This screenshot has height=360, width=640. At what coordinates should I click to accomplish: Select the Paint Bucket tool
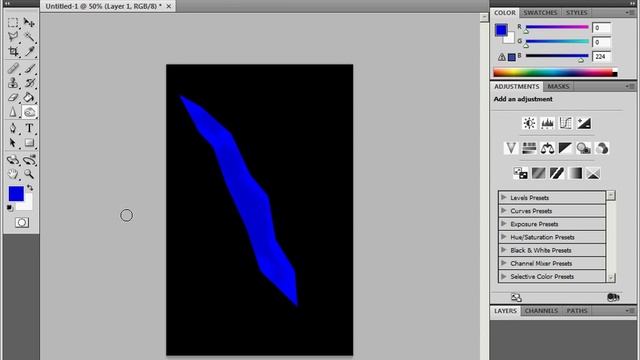29,98
